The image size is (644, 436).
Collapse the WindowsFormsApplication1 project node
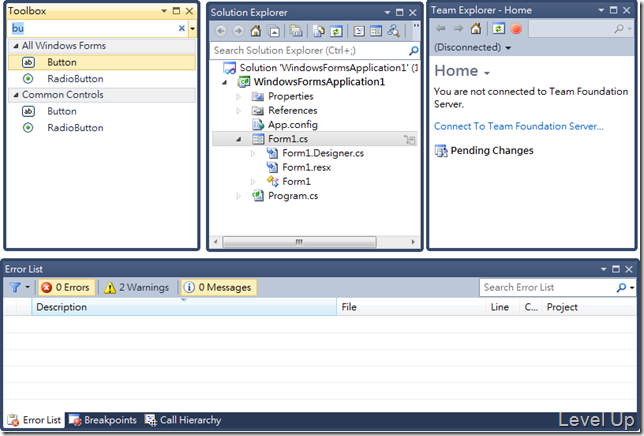click(x=225, y=82)
